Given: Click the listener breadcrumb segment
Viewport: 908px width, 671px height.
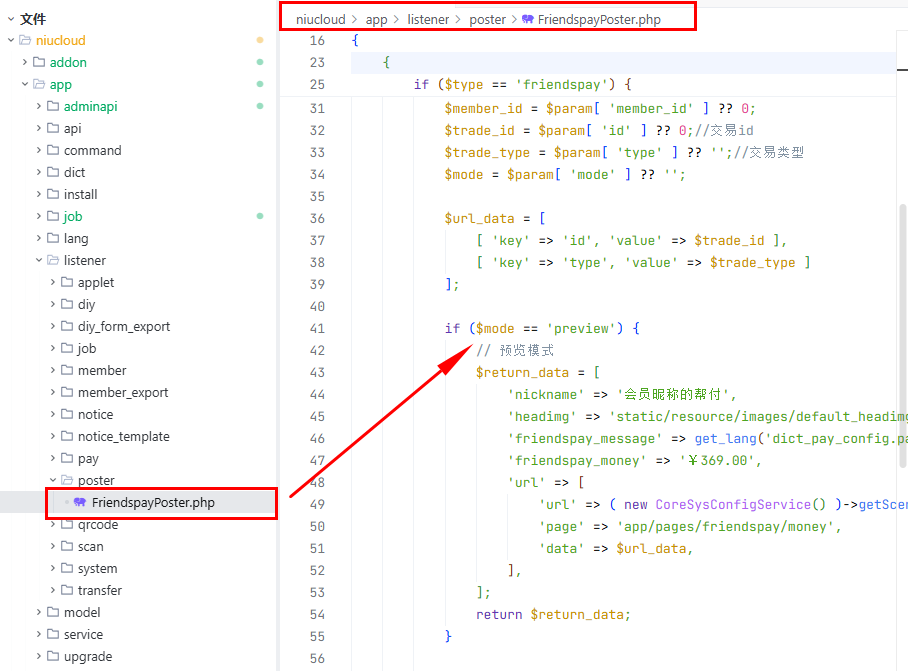Looking at the screenshot, I should coord(428,19).
